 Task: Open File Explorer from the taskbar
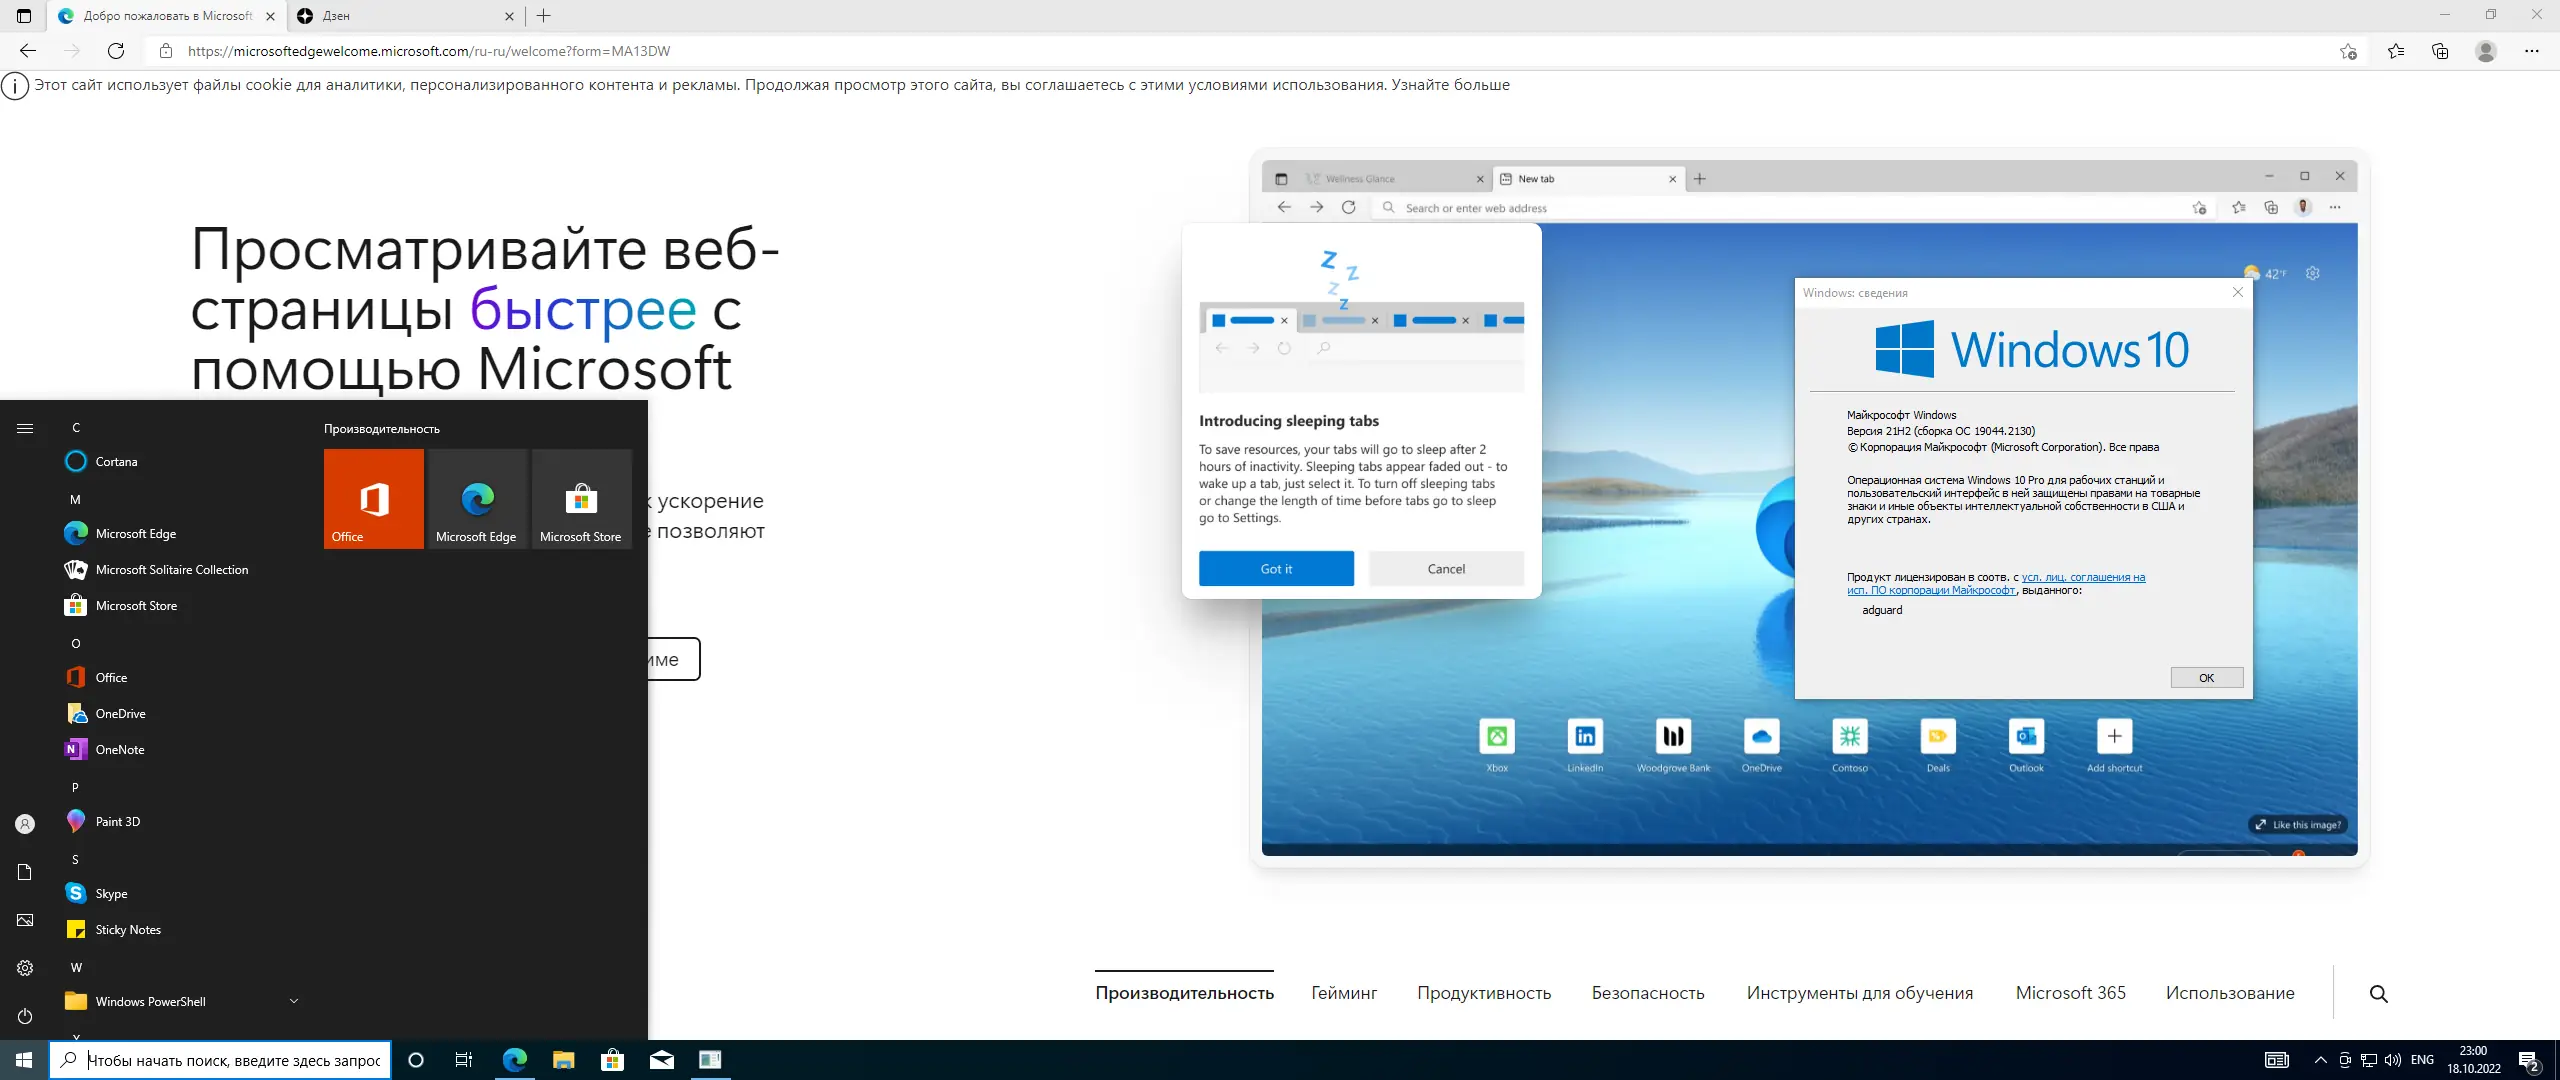pyautogui.click(x=563, y=1060)
